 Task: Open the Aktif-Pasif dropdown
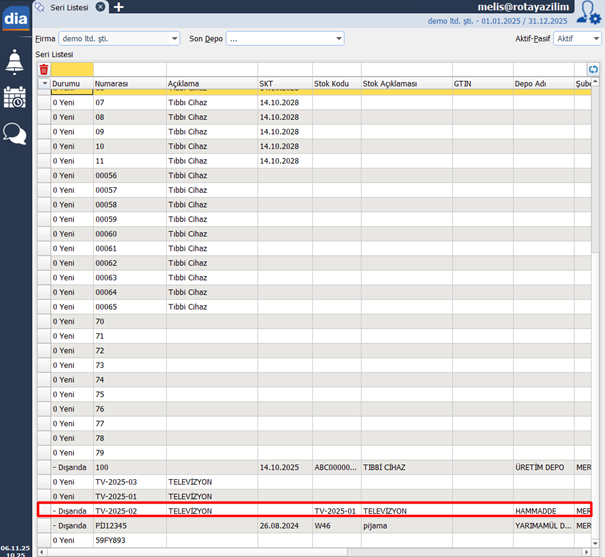596,39
